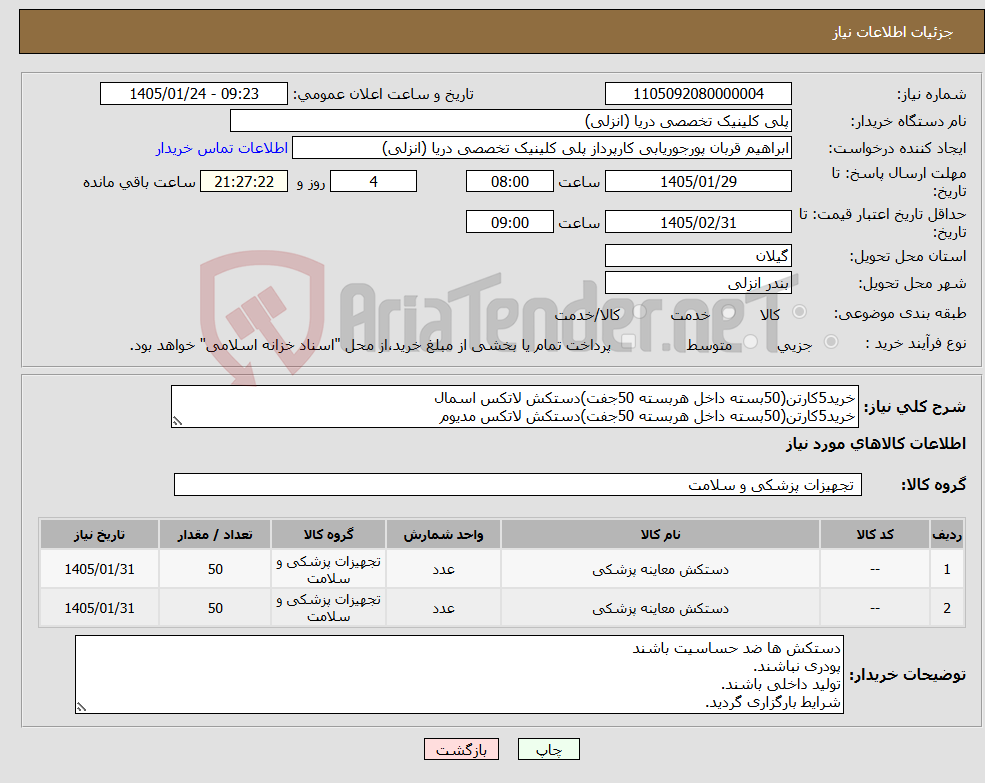
Task: Click the province field گیلان
Action: point(698,256)
